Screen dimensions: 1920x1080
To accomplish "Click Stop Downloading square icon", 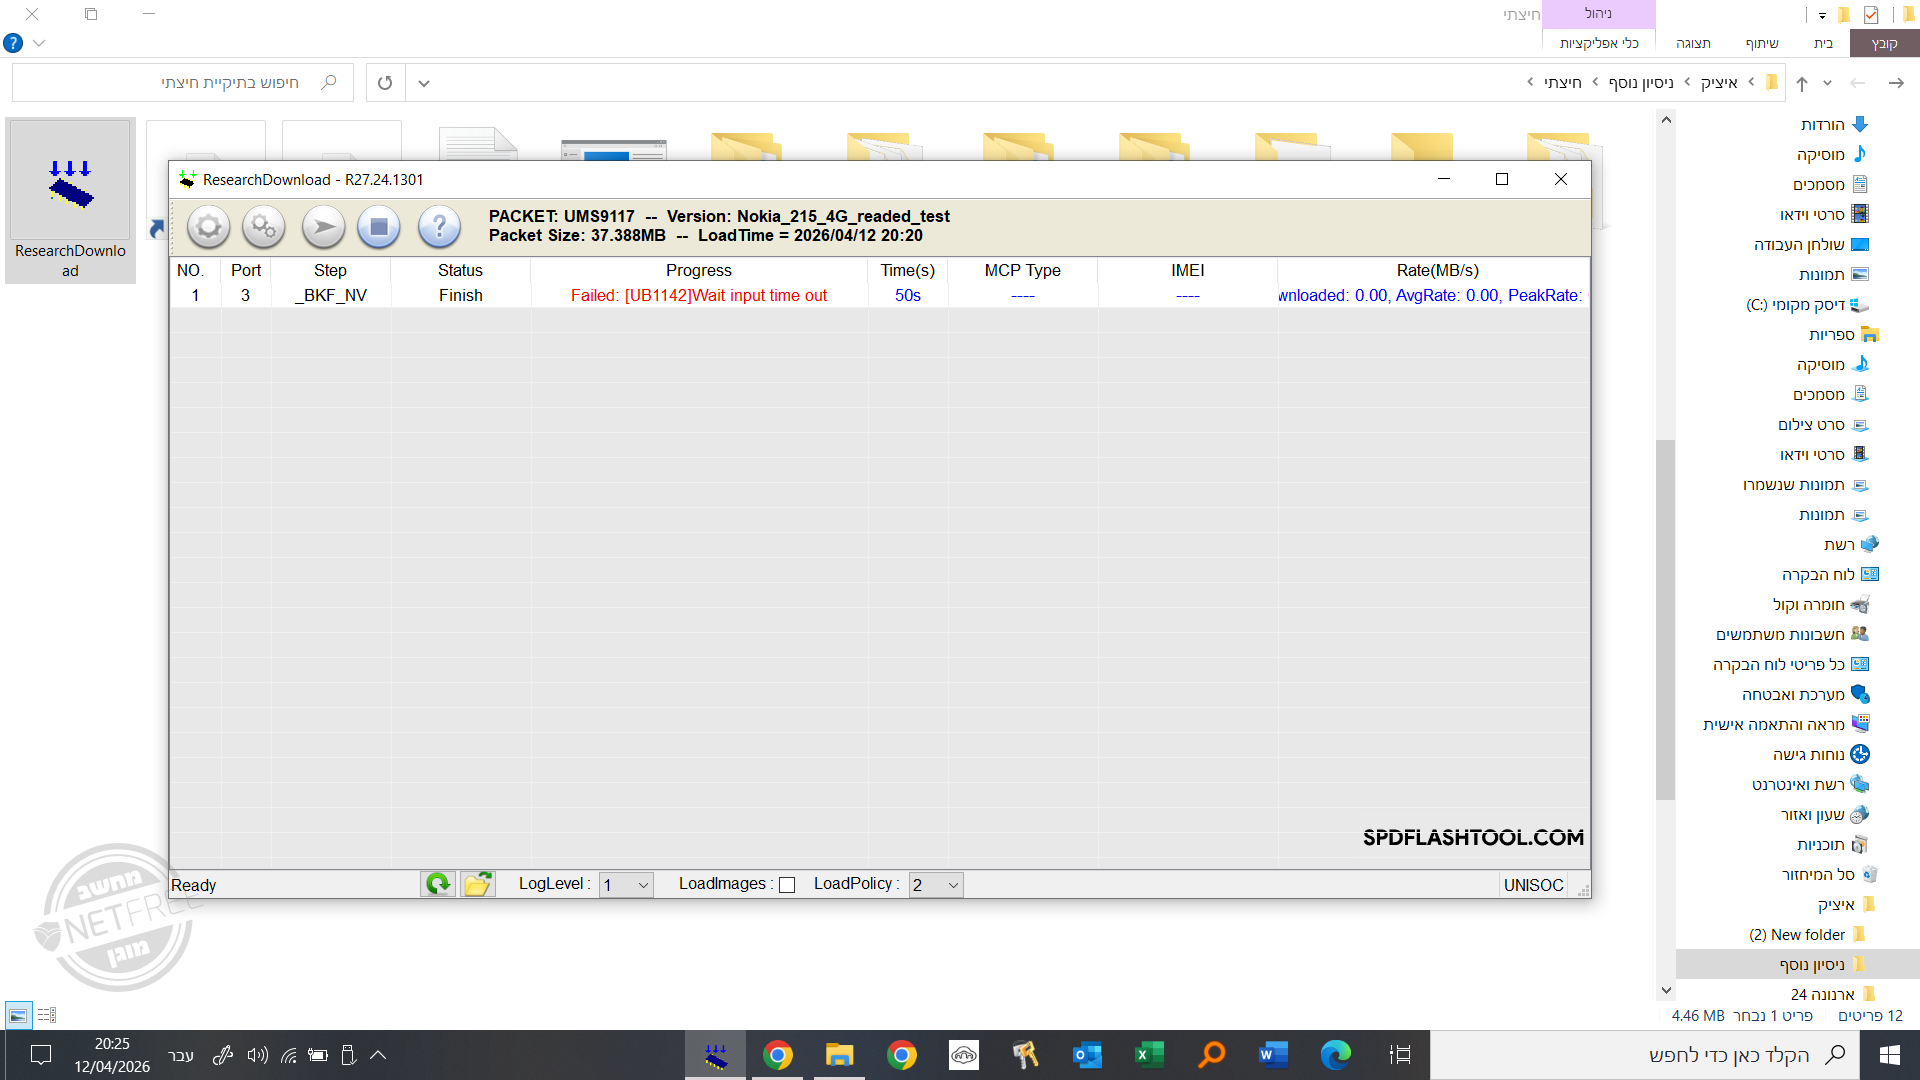I will (x=379, y=227).
